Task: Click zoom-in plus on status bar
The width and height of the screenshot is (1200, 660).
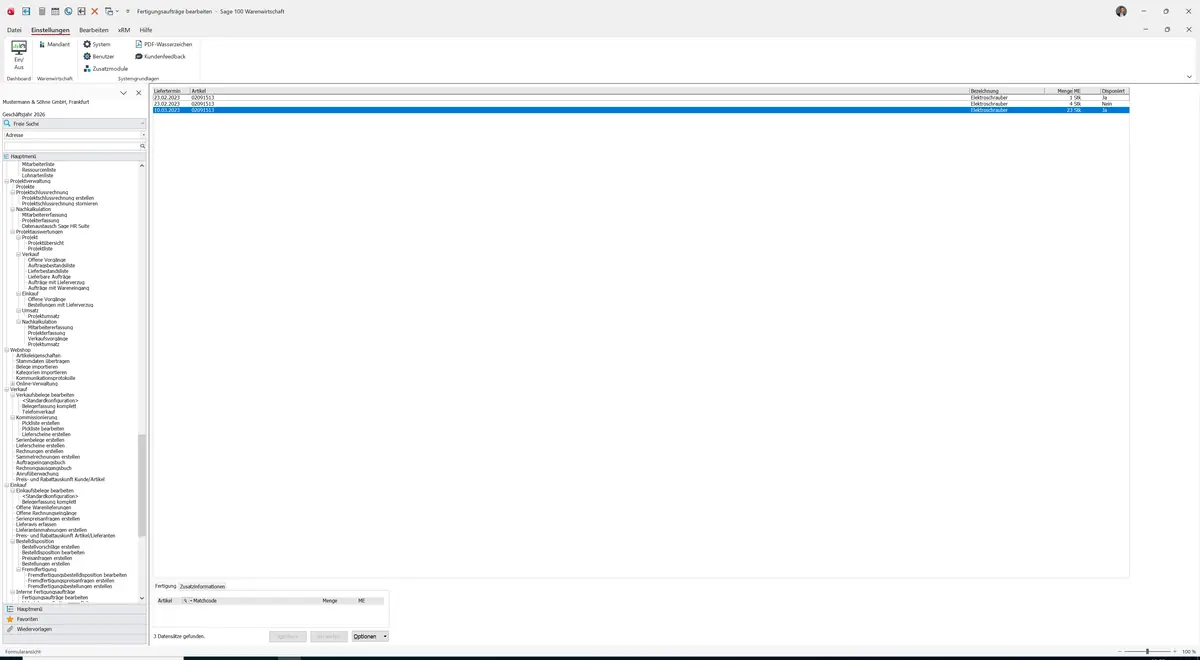Action: click(1174, 651)
